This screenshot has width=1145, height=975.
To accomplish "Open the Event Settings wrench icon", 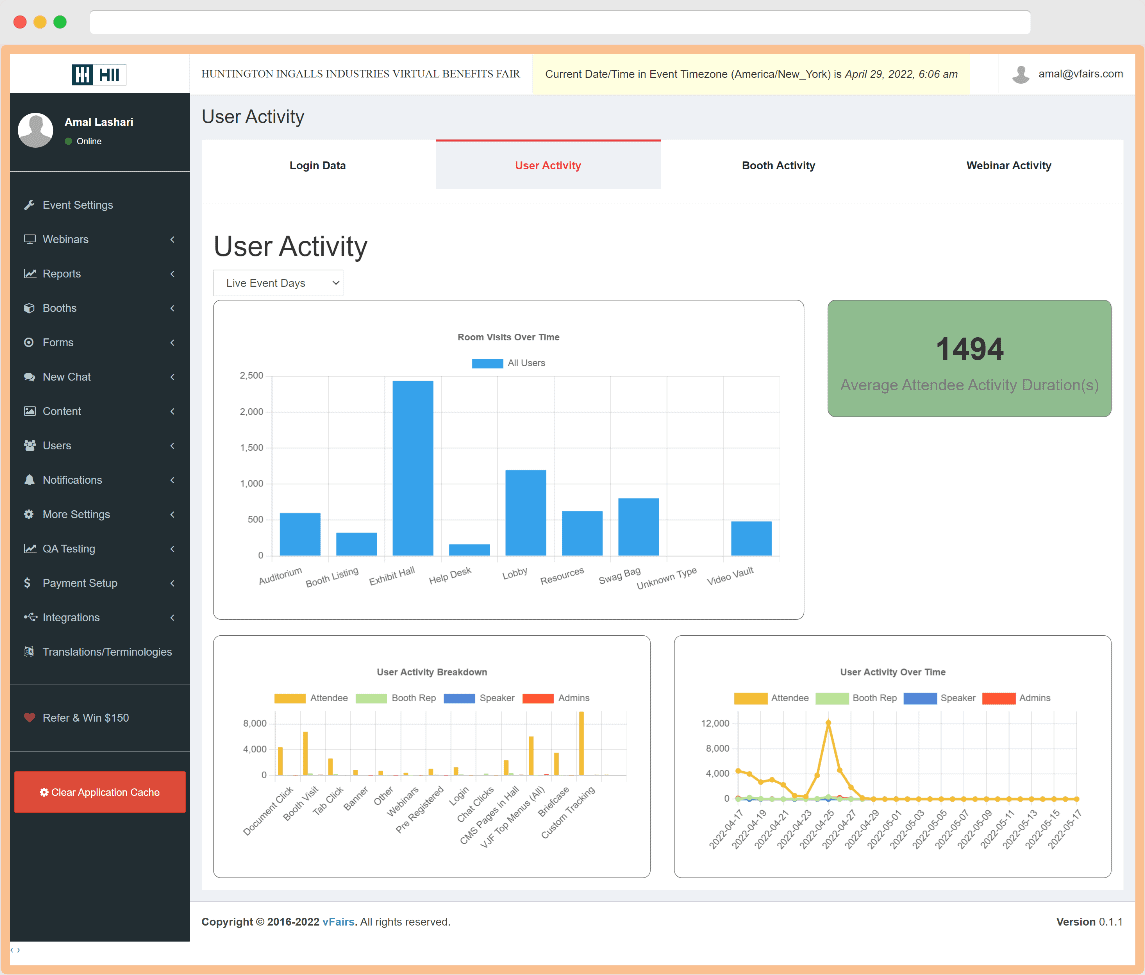I will [32, 205].
